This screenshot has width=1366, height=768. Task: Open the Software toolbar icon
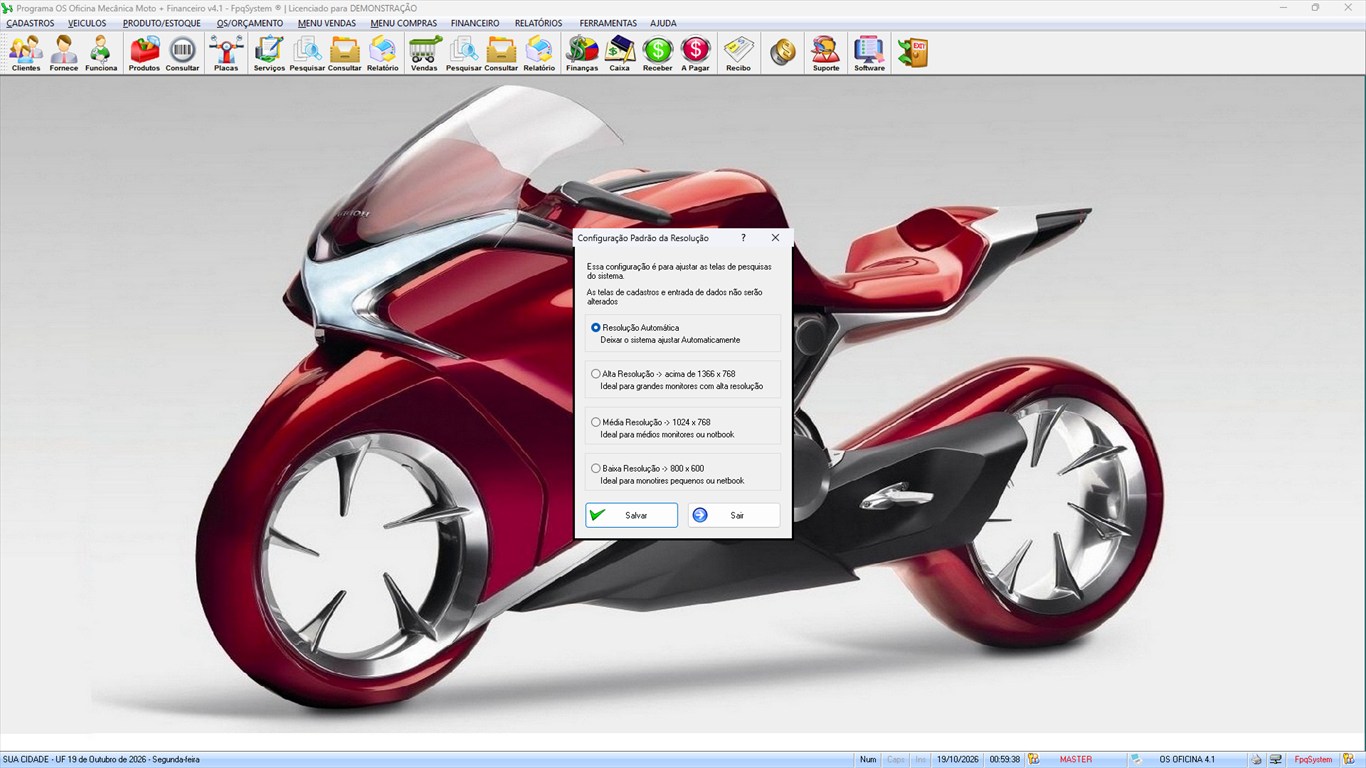click(x=869, y=53)
